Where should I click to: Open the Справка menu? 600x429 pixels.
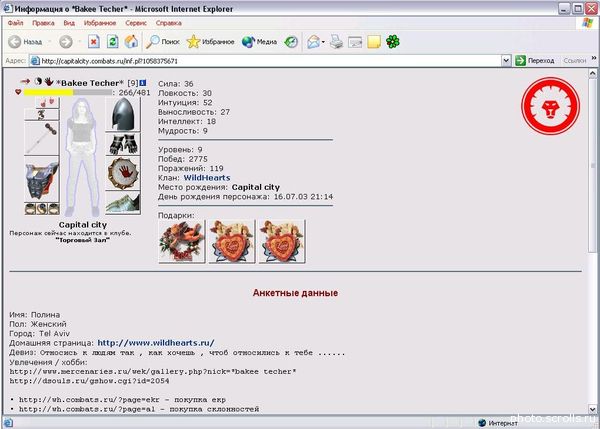[x=169, y=23]
